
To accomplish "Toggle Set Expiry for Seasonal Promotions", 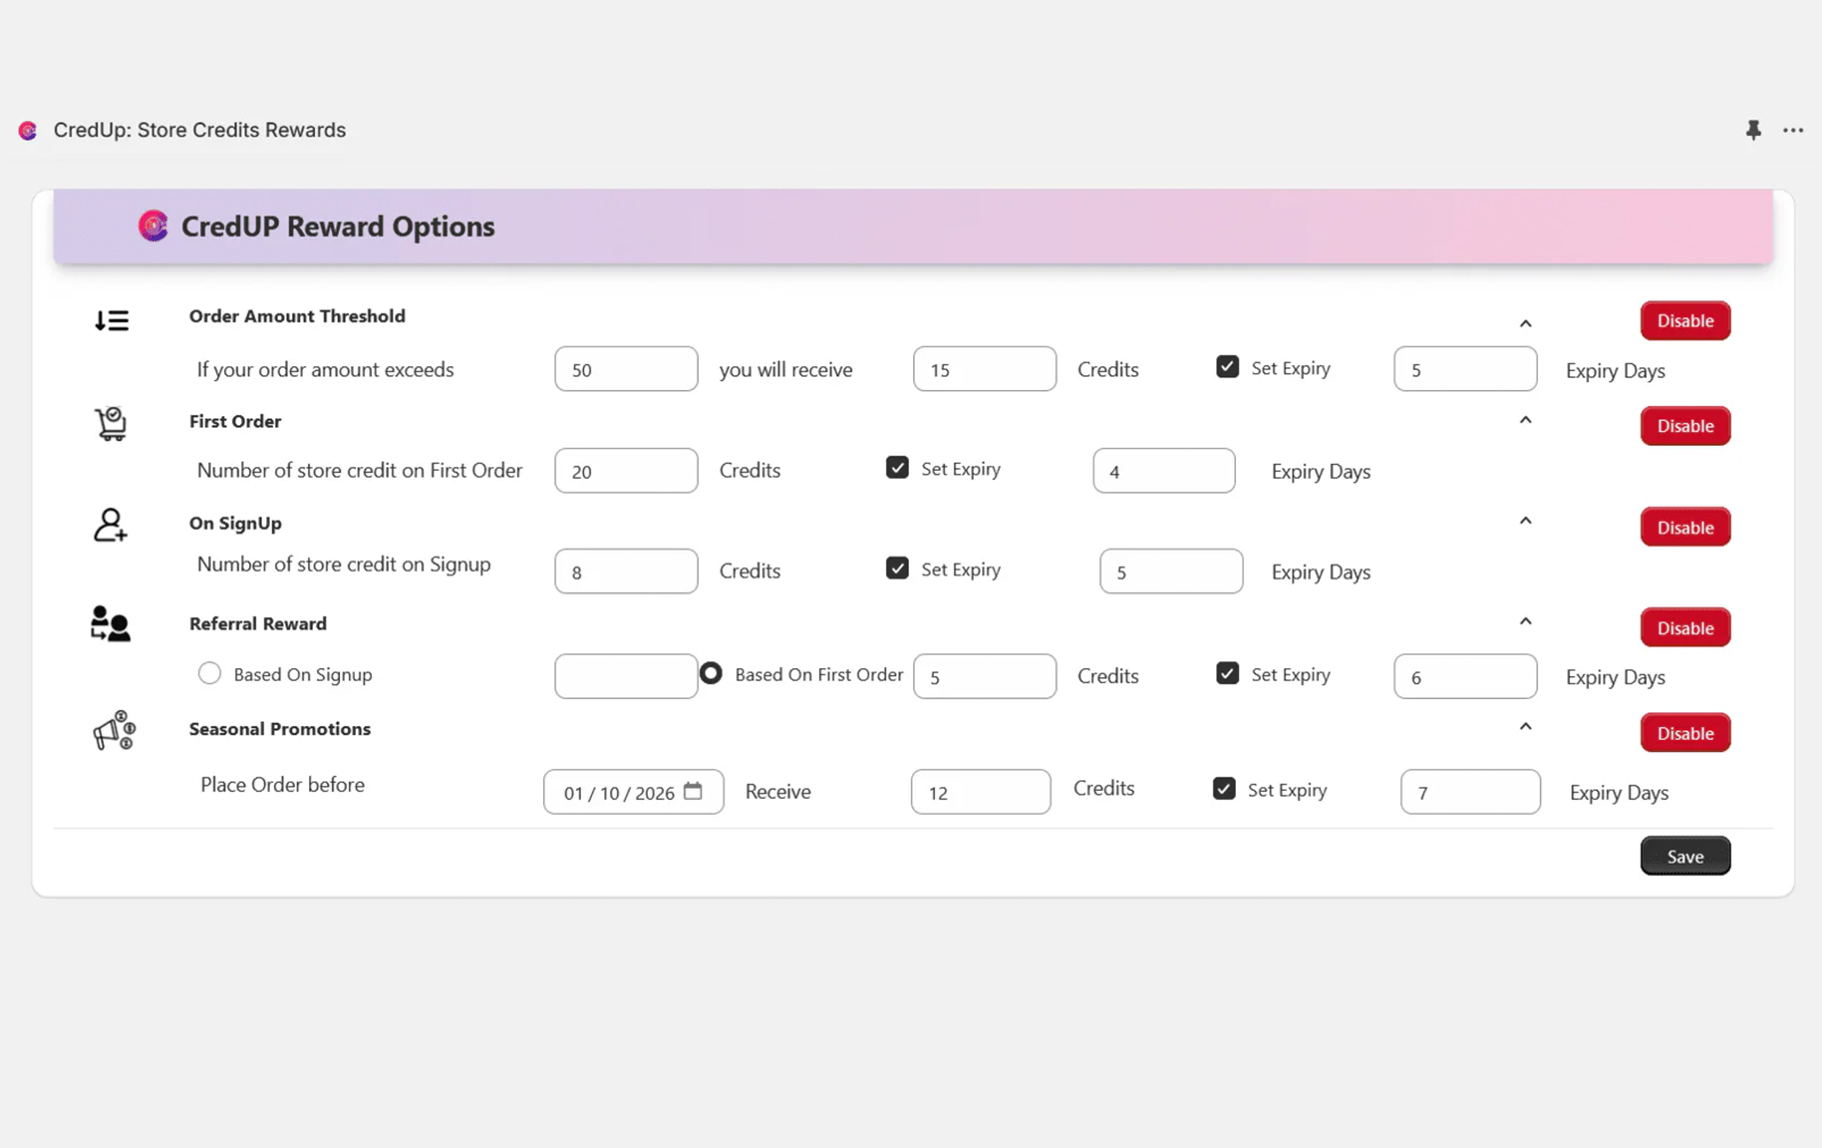I will click(x=1224, y=789).
